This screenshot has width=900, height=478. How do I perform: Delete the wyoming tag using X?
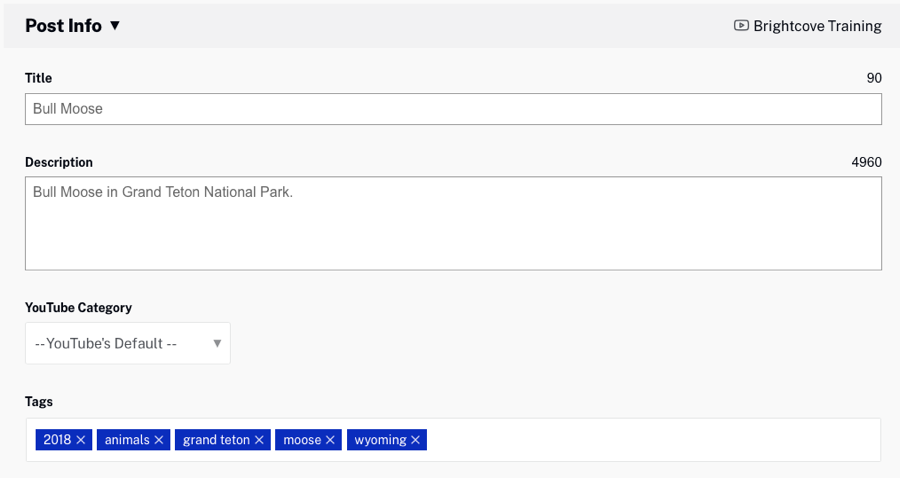(416, 440)
